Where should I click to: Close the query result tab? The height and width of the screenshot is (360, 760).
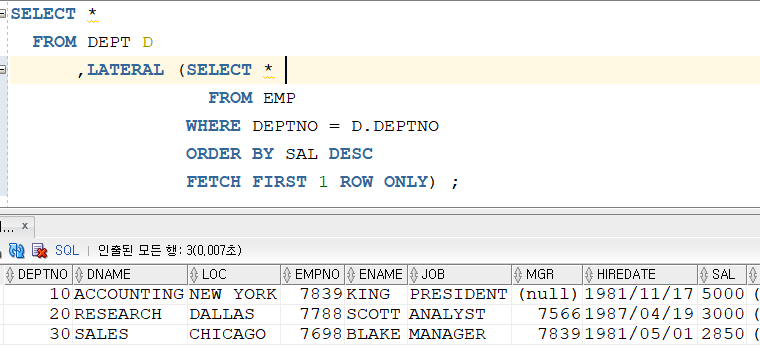(25, 226)
